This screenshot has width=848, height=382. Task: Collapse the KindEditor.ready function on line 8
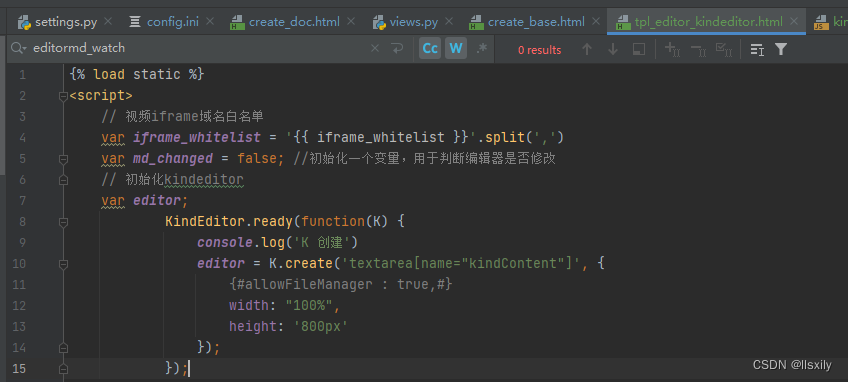coord(63,222)
